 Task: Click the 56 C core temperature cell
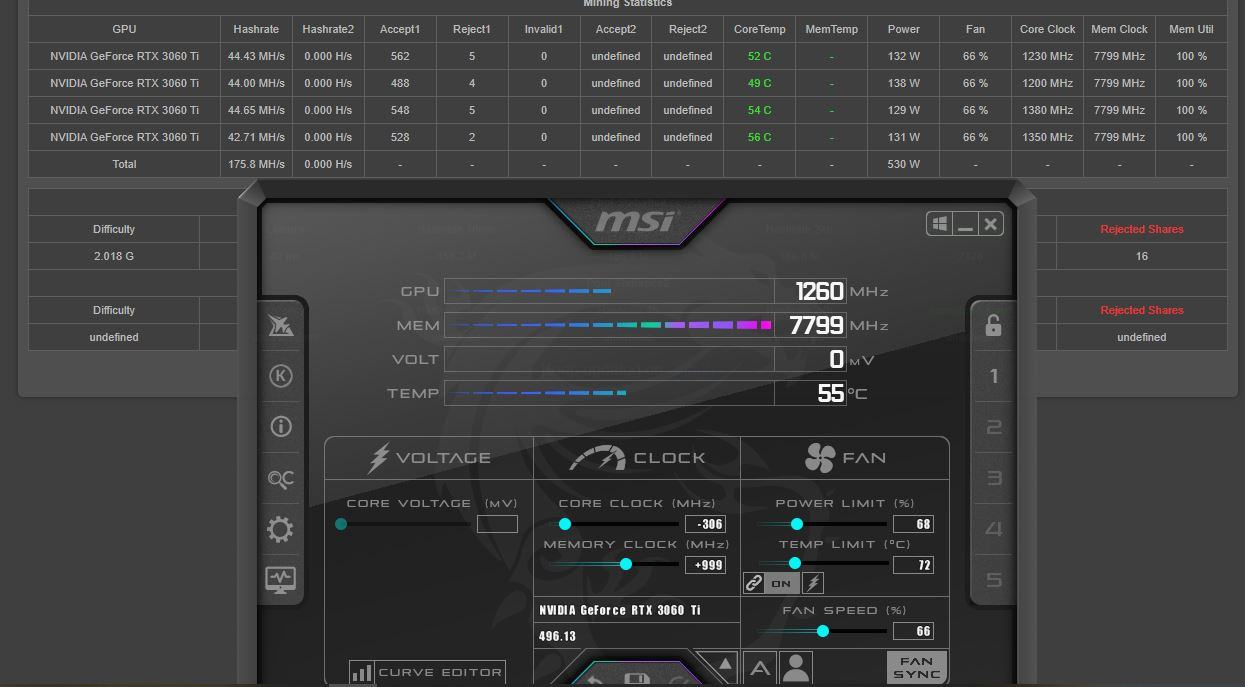(x=759, y=137)
